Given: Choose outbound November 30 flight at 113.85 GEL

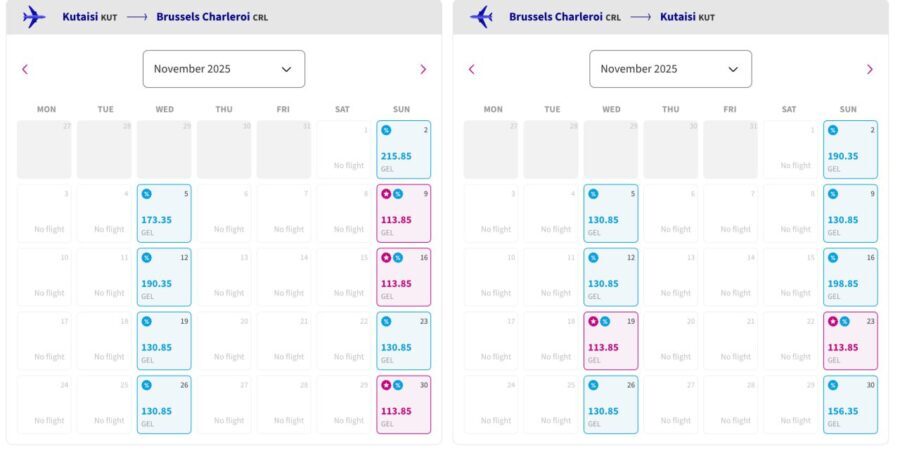Looking at the screenshot, I should click(x=404, y=405).
